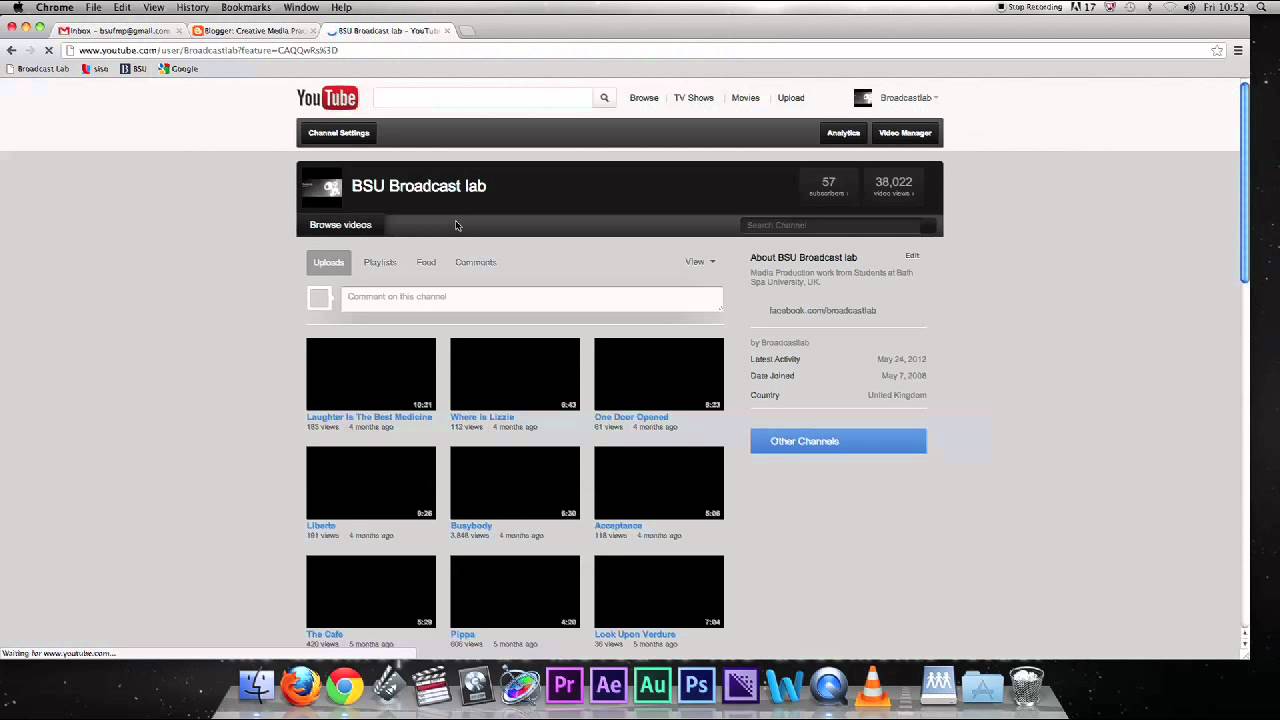Click the Where is Lizzie video title
This screenshot has height=720, width=1280.
point(482,417)
